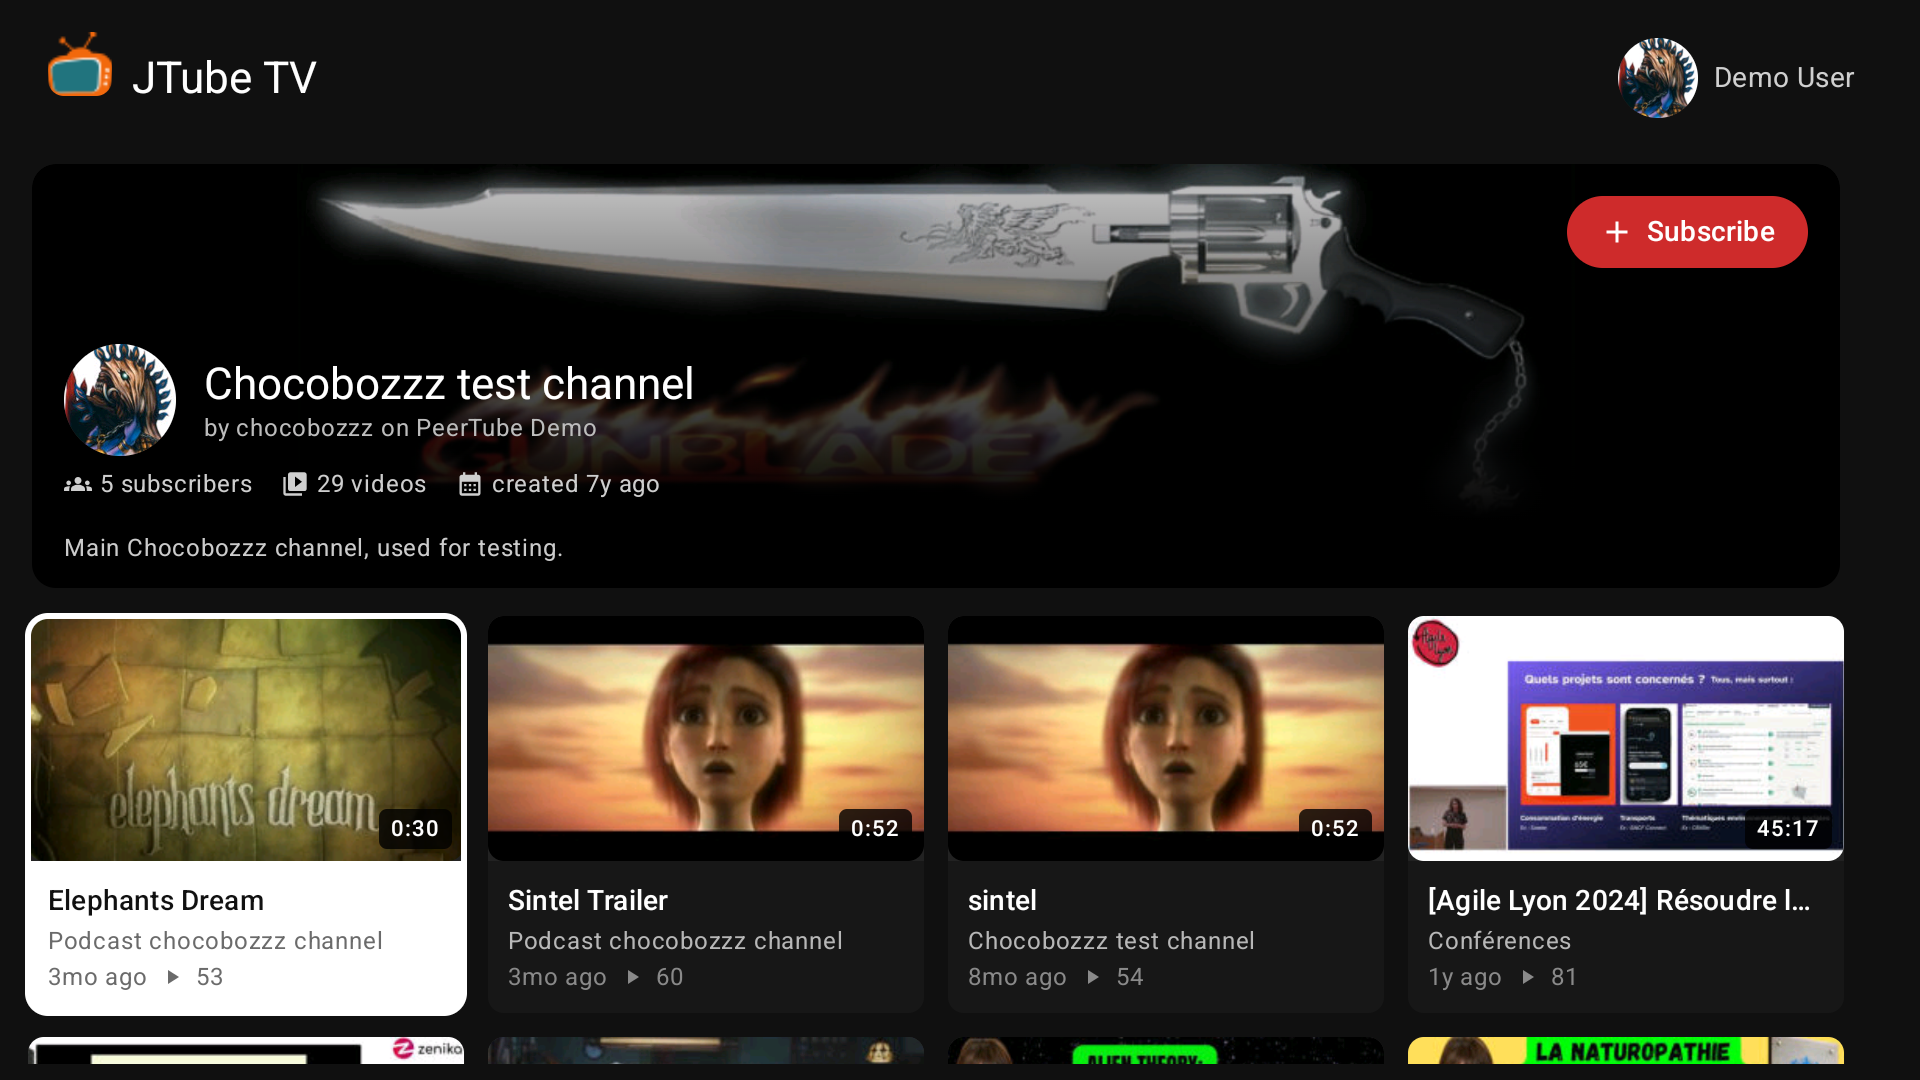Click 'Podcast chocobozzz channel' under Elephants Dream
Screen dimensions: 1920x1080
[x=215, y=941]
